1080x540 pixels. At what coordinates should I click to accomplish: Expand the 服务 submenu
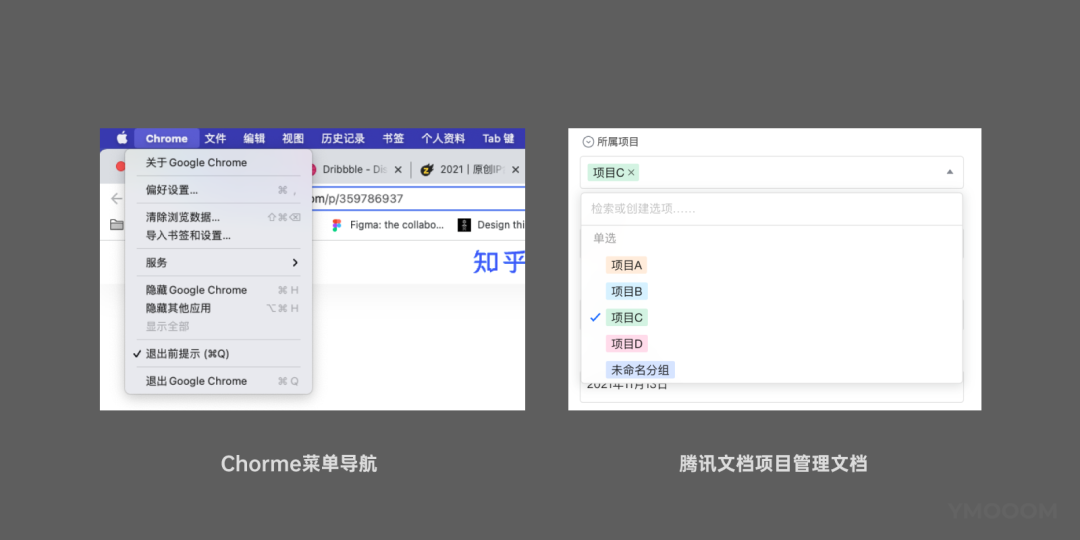(x=218, y=262)
